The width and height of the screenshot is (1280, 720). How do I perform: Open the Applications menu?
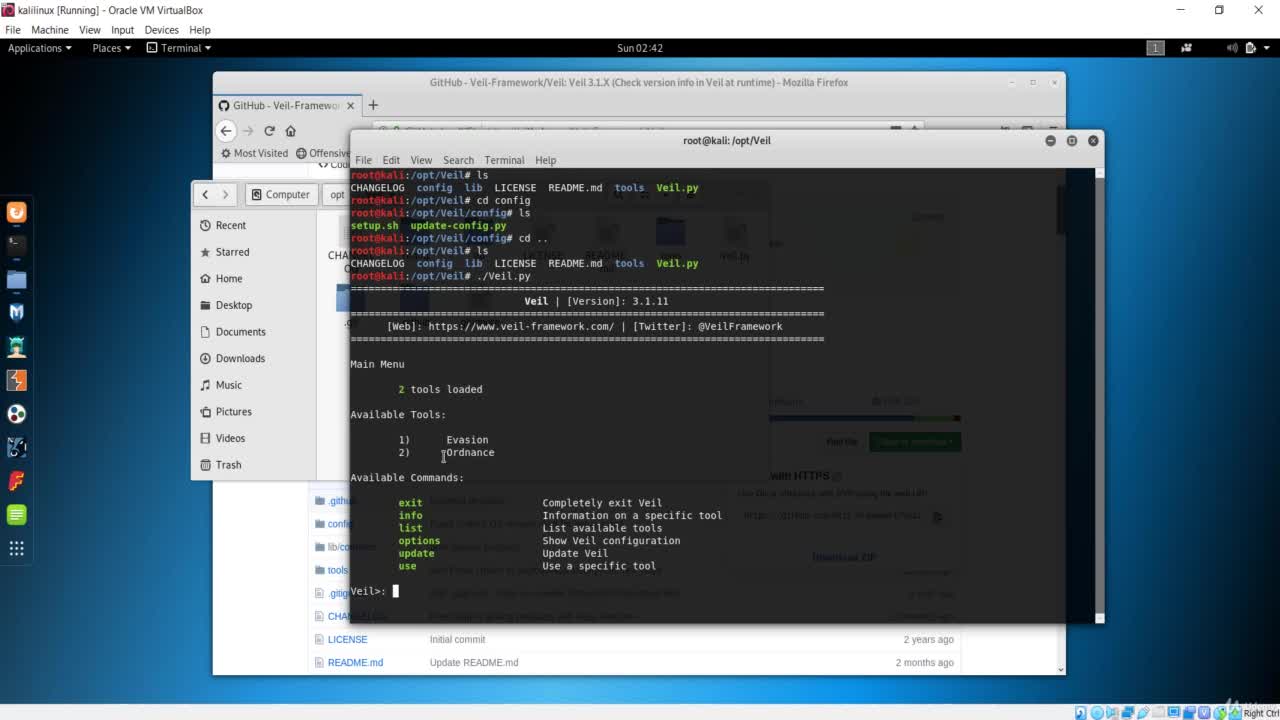(x=39, y=48)
